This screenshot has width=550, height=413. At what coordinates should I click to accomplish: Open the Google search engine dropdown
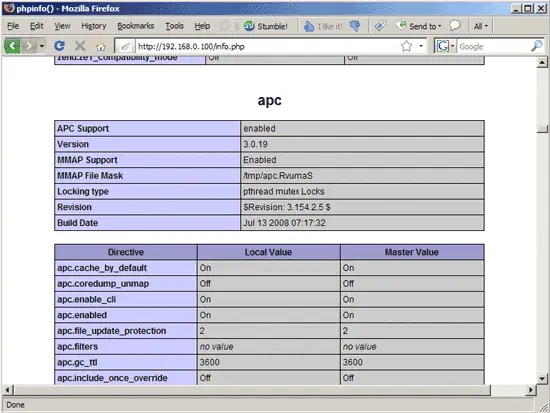[445, 46]
